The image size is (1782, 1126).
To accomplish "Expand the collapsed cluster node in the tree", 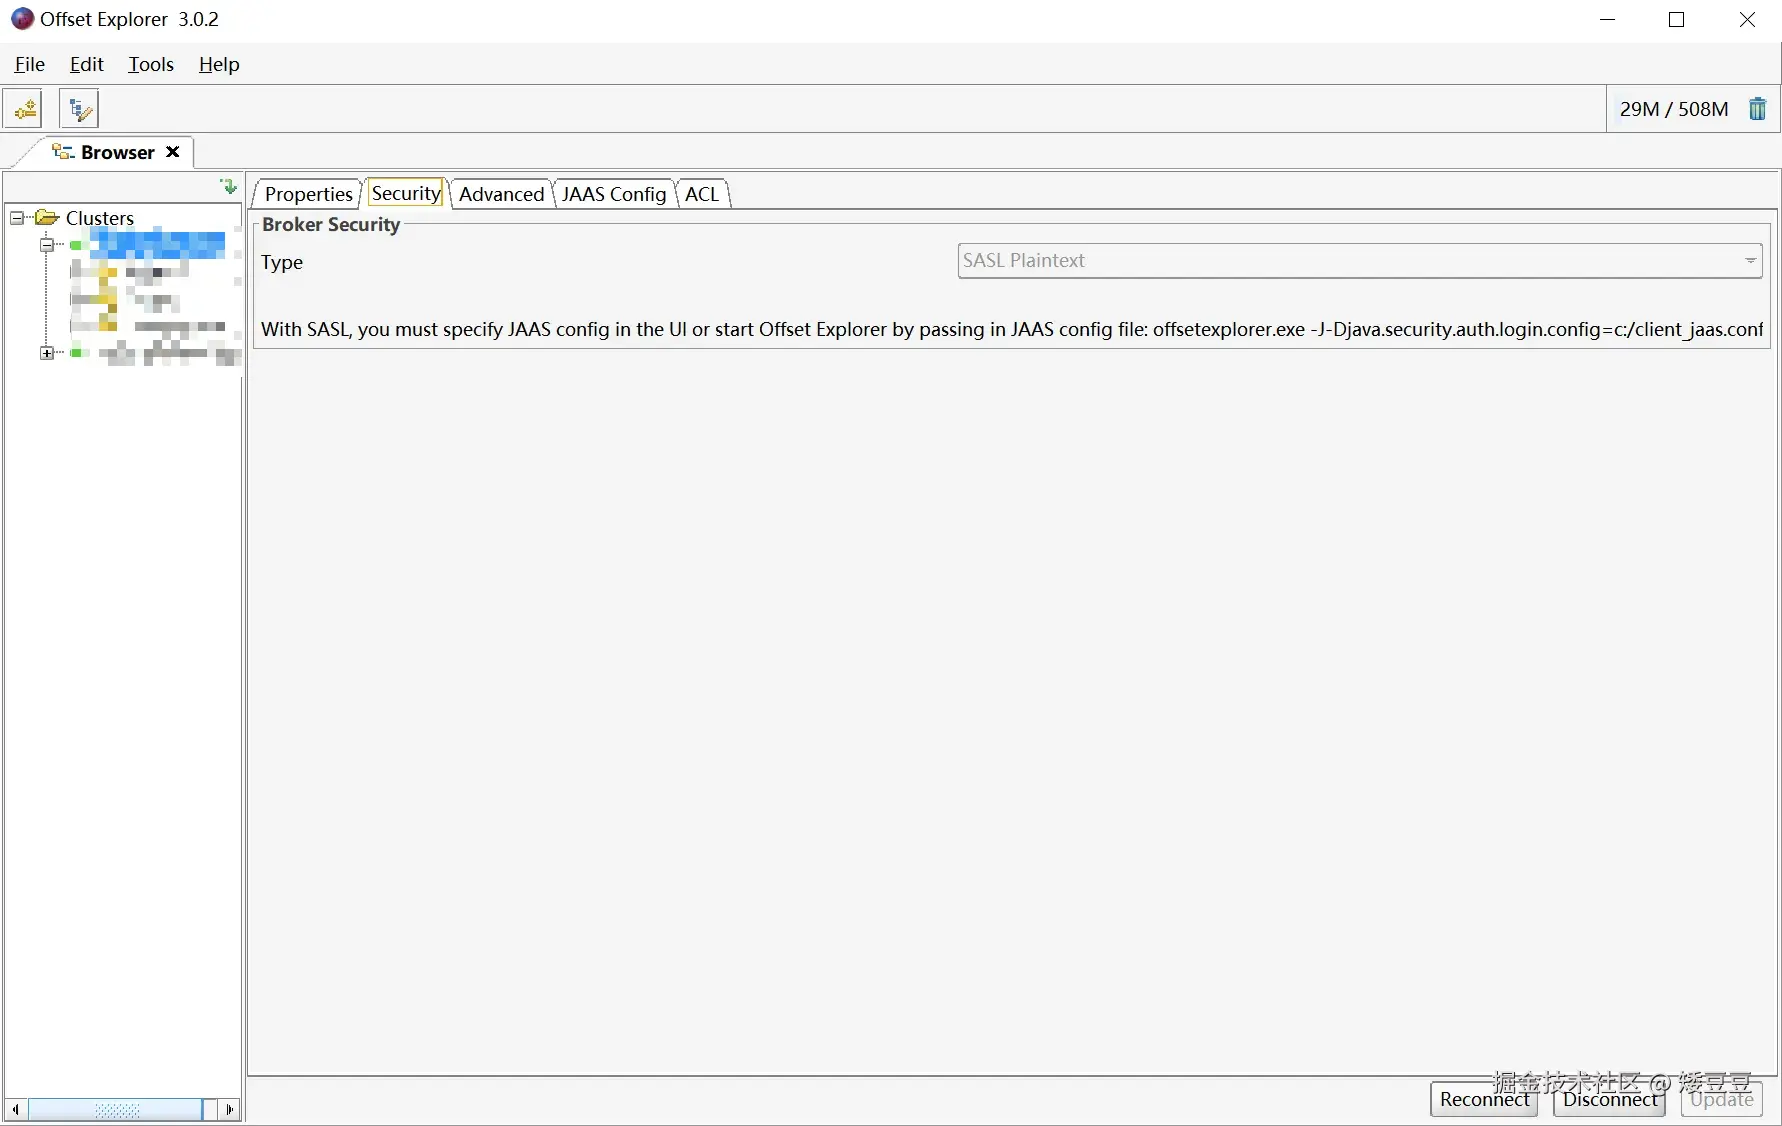I will point(46,353).
